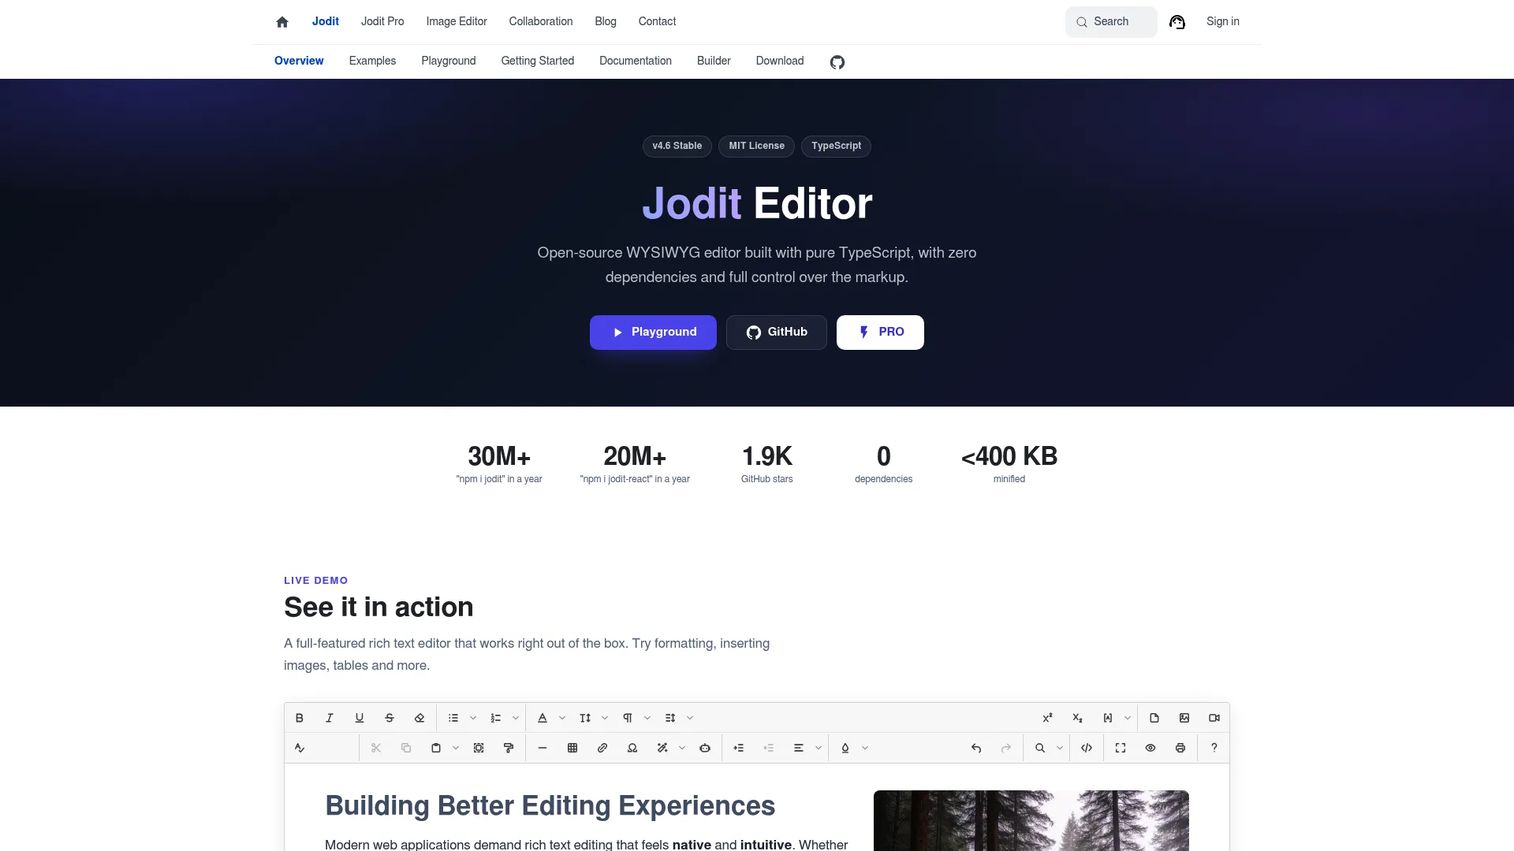
Task: Click the blue Playground button
Action: (x=653, y=332)
